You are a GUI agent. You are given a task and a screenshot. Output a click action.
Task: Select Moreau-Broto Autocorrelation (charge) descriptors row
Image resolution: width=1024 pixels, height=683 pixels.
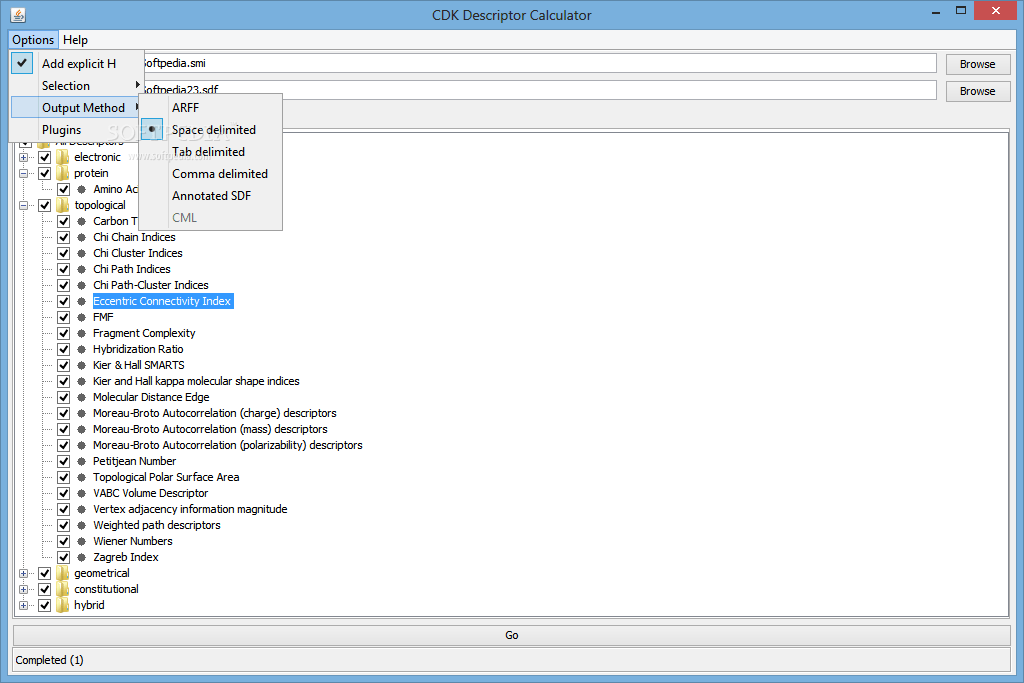215,413
